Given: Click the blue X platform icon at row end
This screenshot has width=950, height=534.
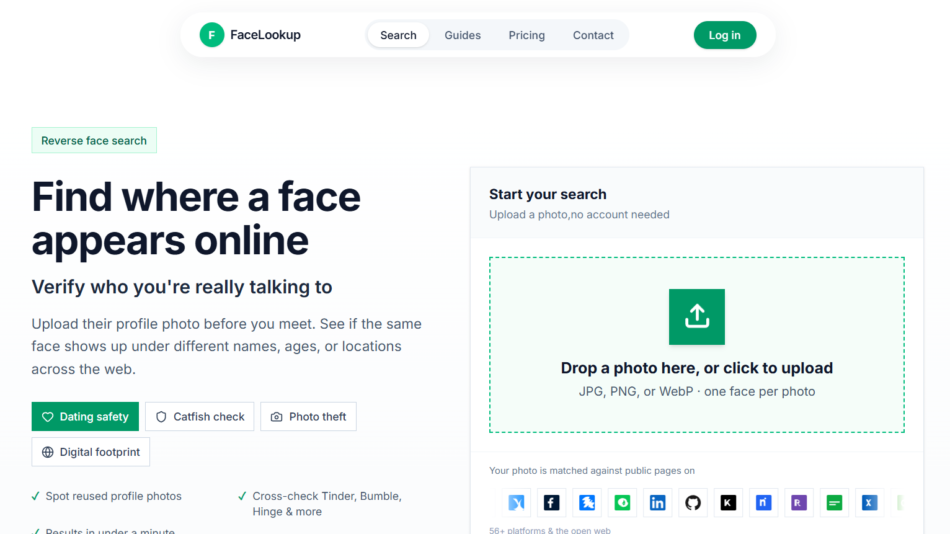Looking at the screenshot, I should point(869,502).
